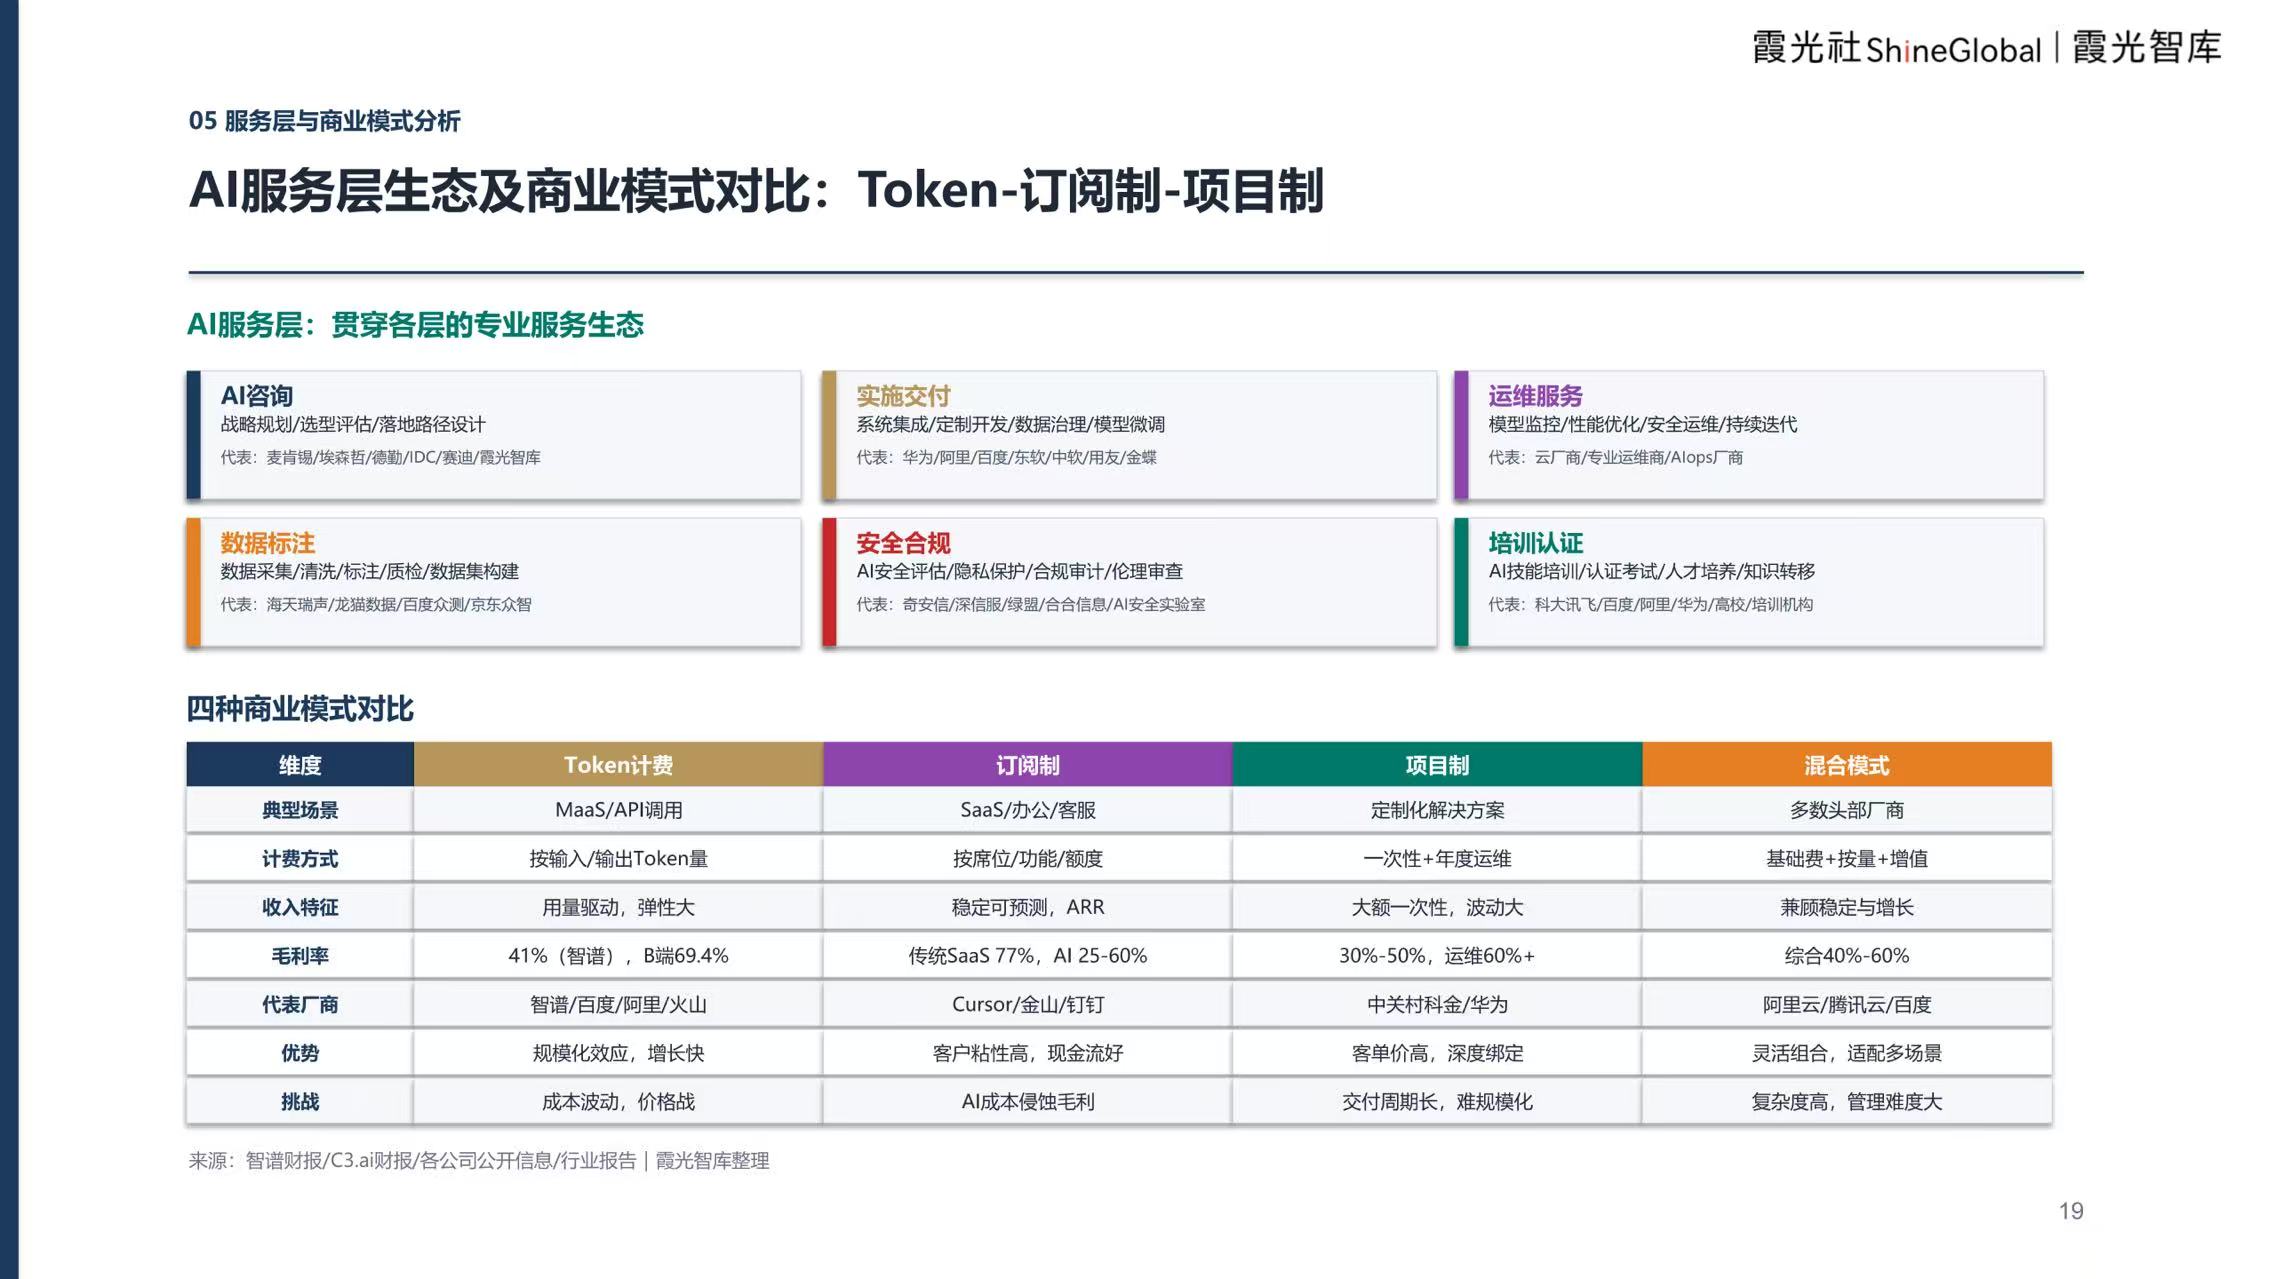Image resolution: width=2275 pixels, height=1279 pixels.
Task: Select the 毛利率 row label
Action: pos(300,956)
